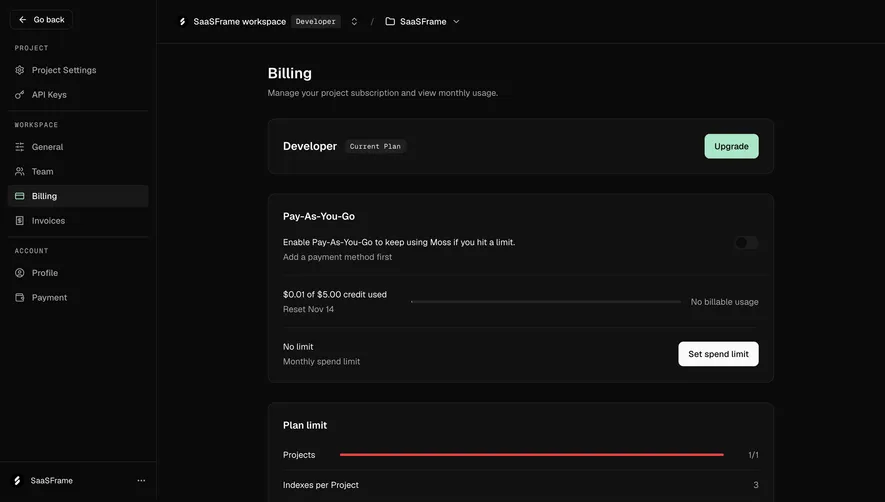Click the API Keys key icon
Image resolution: width=885 pixels, height=502 pixels.
pos(20,95)
